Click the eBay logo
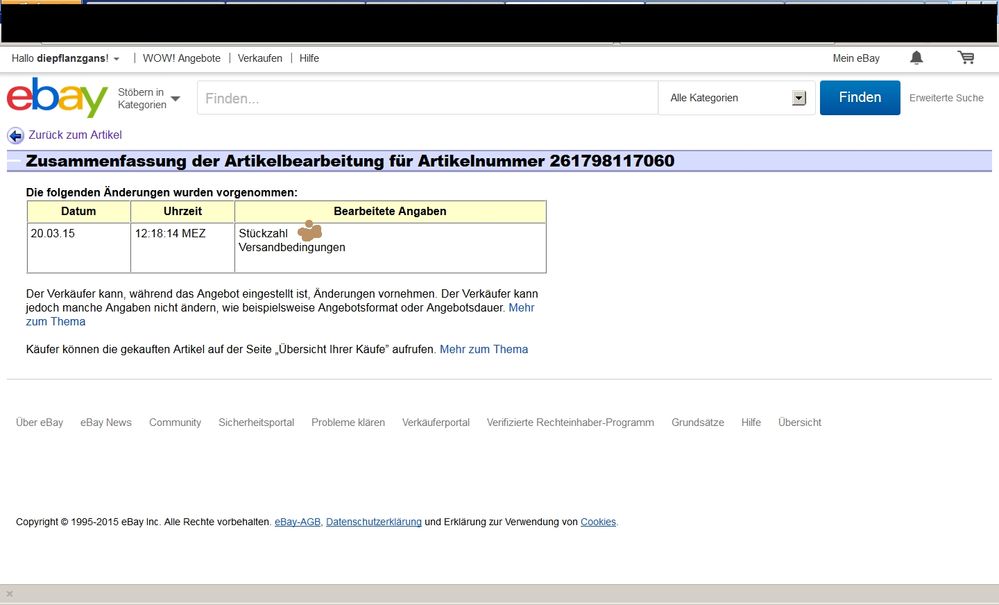The height and width of the screenshot is (605, 999). click(x=57, y=98)
